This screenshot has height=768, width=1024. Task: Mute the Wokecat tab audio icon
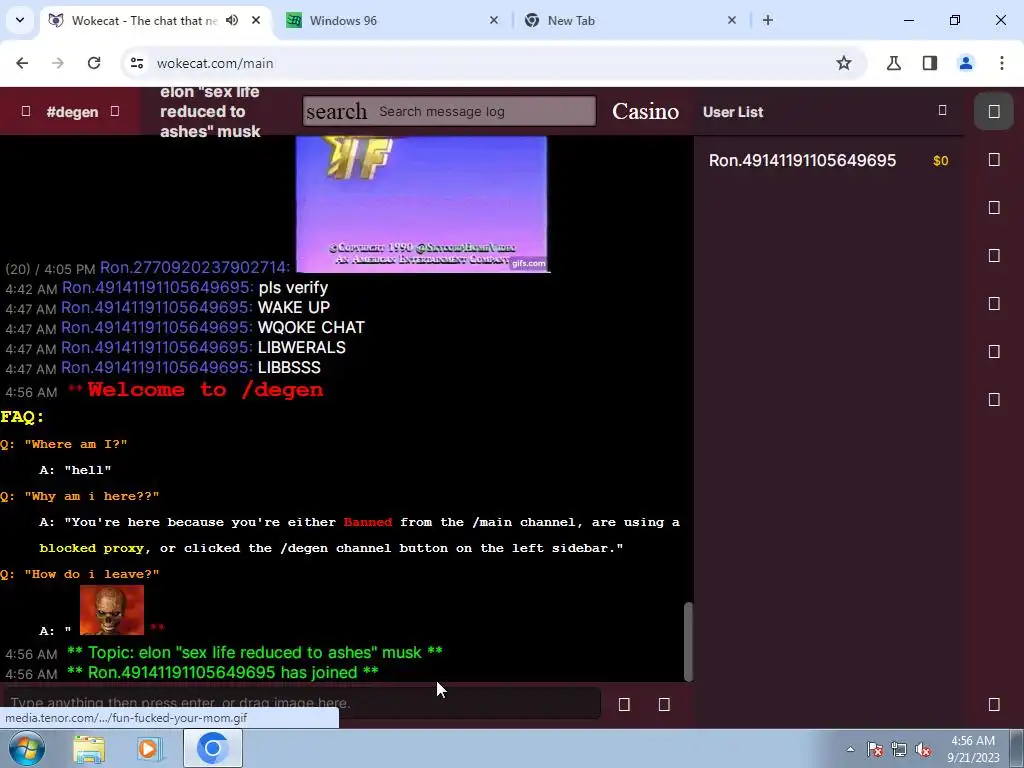pos(232,20)
